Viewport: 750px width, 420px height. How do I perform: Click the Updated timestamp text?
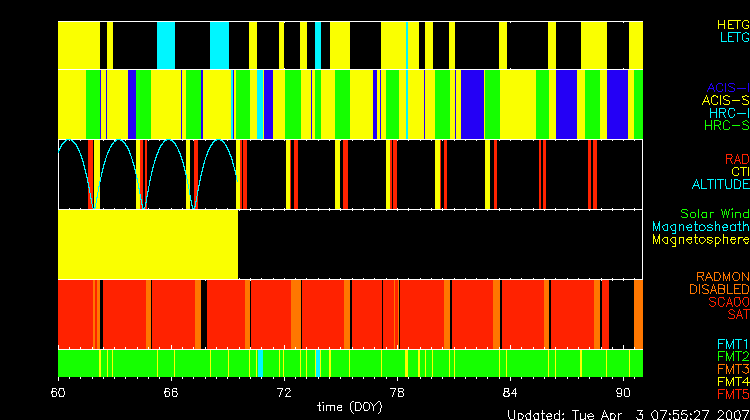point(627,413)
